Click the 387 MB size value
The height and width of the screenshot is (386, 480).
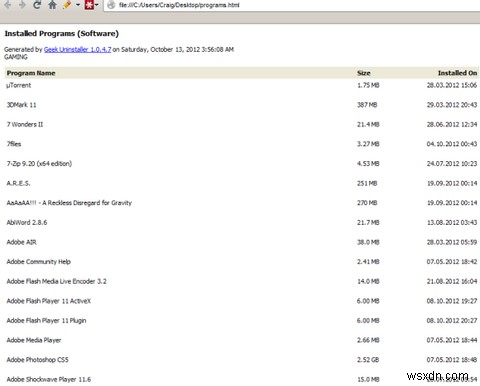tap(367, 105)
